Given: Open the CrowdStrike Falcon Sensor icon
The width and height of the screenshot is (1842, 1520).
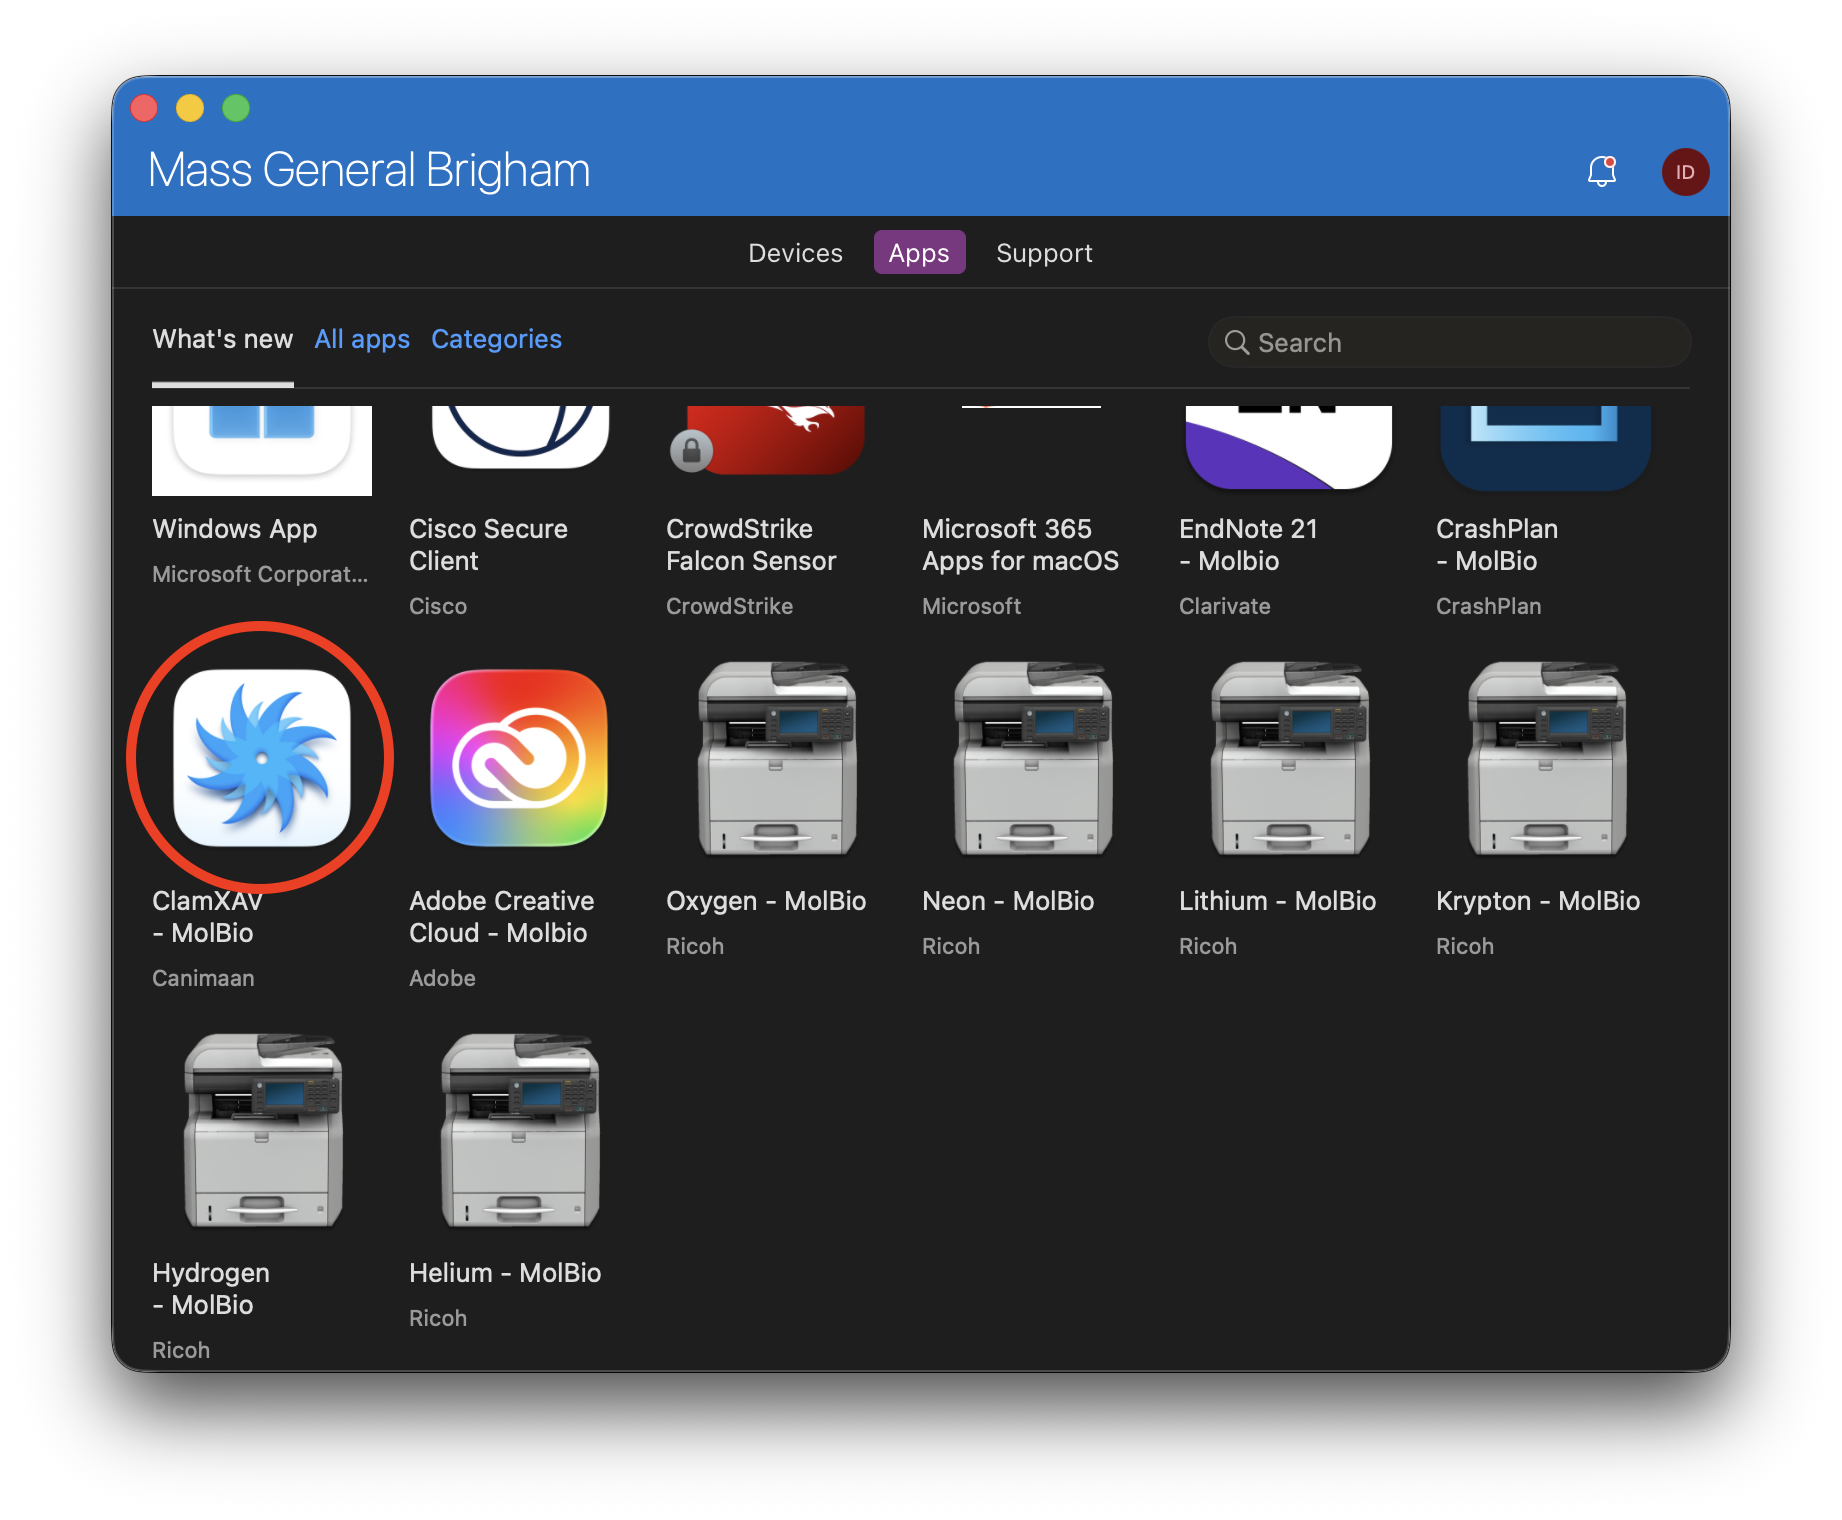Looking at the screenshot, I should [767, 440].
